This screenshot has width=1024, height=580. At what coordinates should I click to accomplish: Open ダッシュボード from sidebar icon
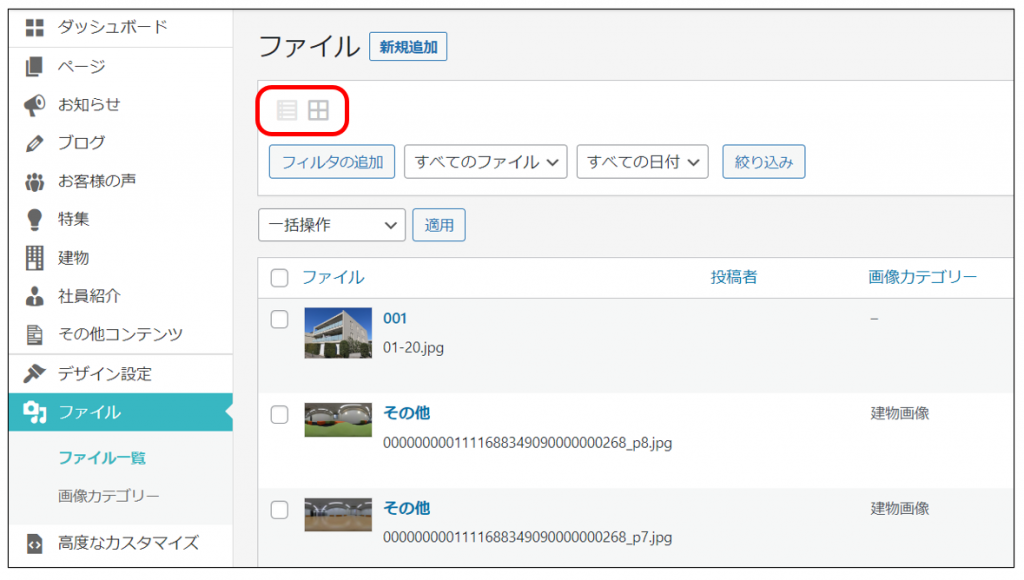(x=35, y=28)
